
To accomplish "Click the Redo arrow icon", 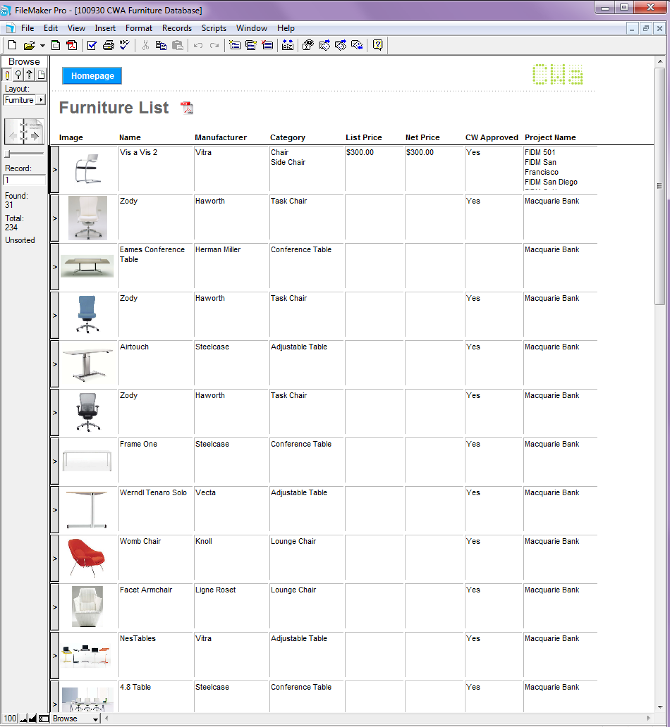I will point(214,45).
